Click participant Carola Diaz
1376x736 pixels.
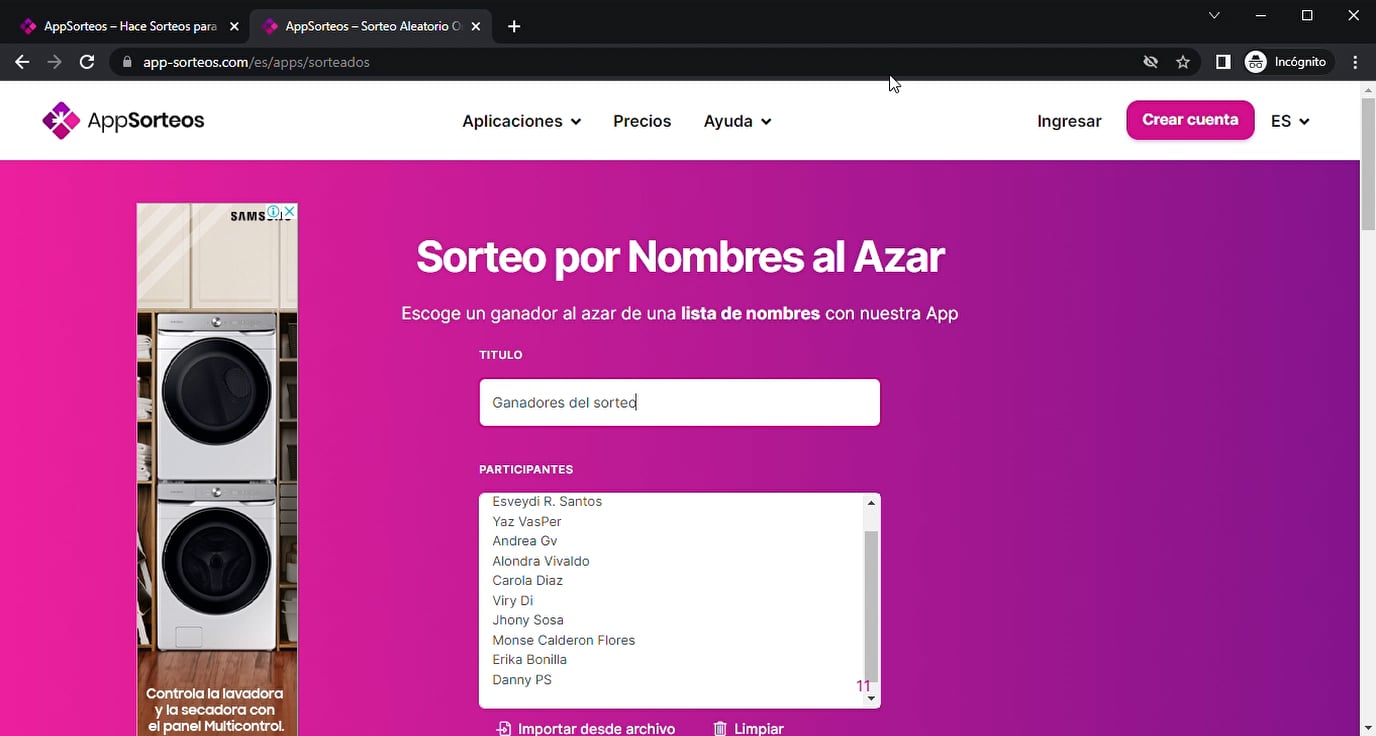coord(528,581)
